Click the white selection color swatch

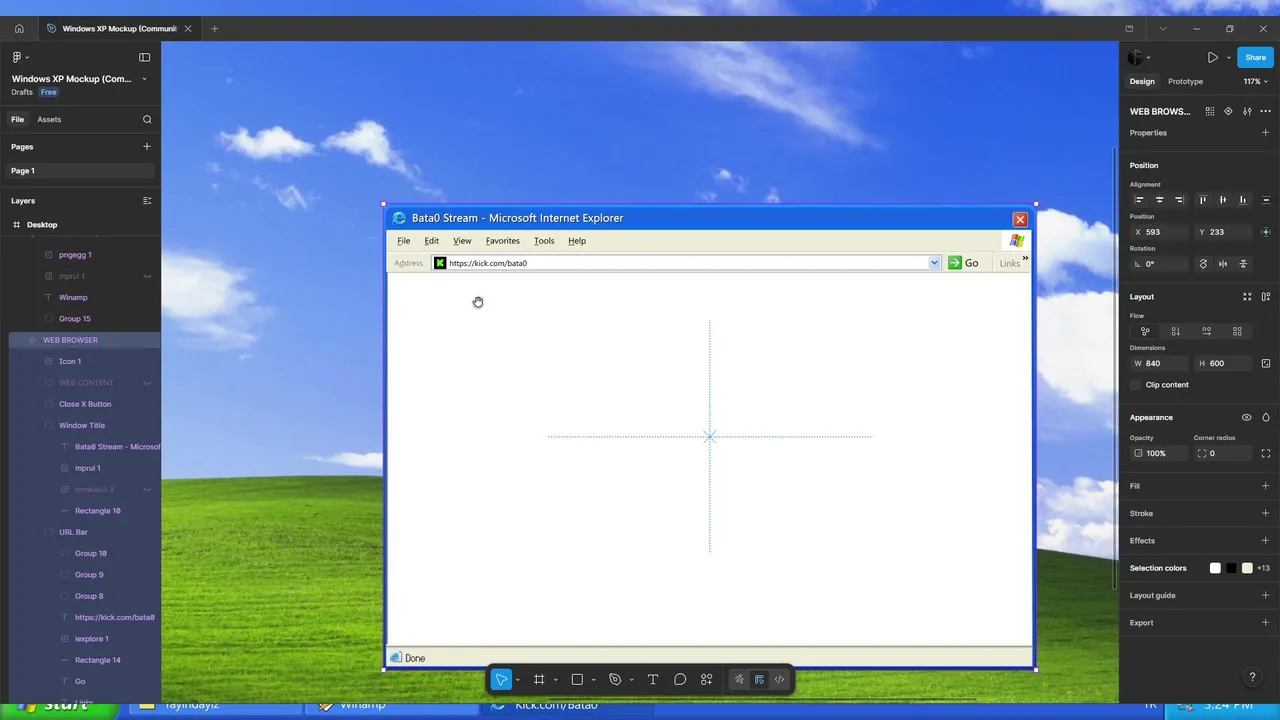point(1215,568)
